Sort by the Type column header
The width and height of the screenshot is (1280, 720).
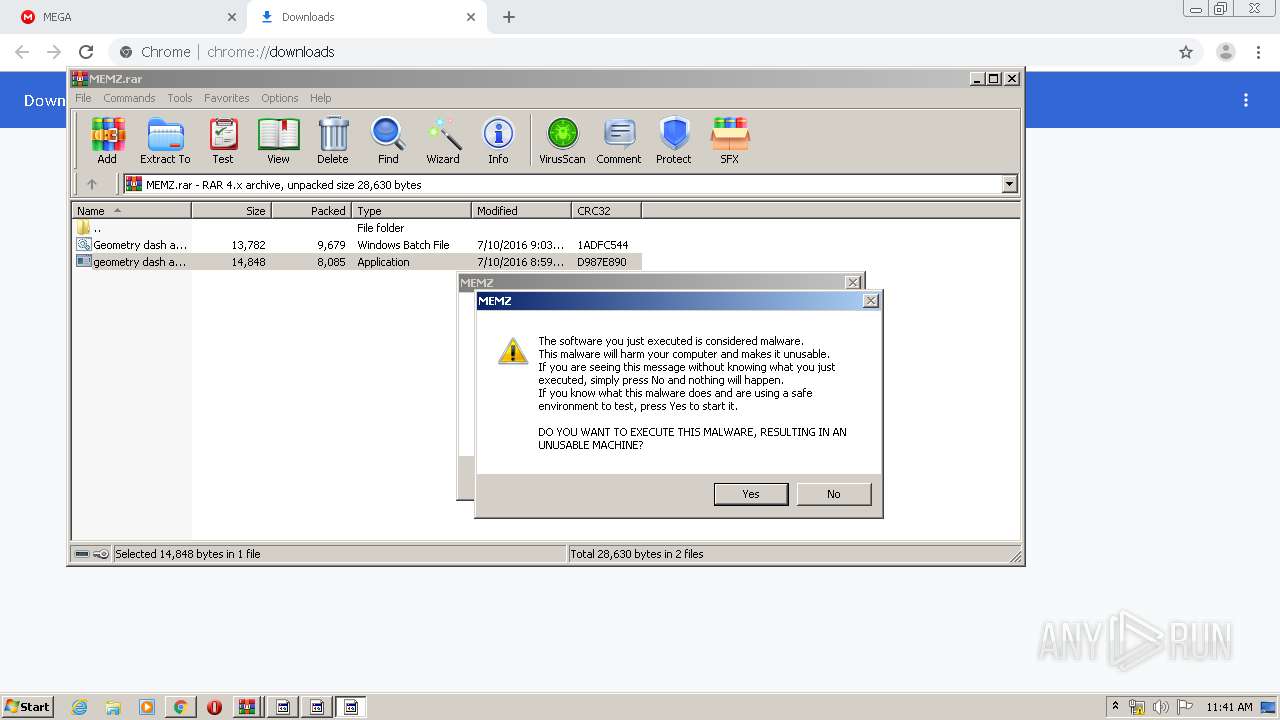pos(411,210)
